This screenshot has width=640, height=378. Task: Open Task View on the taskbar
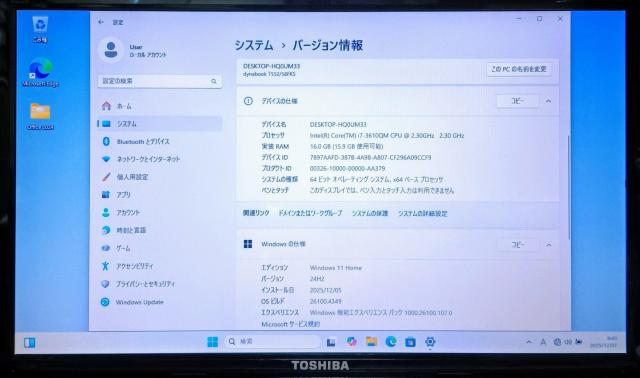331,342
